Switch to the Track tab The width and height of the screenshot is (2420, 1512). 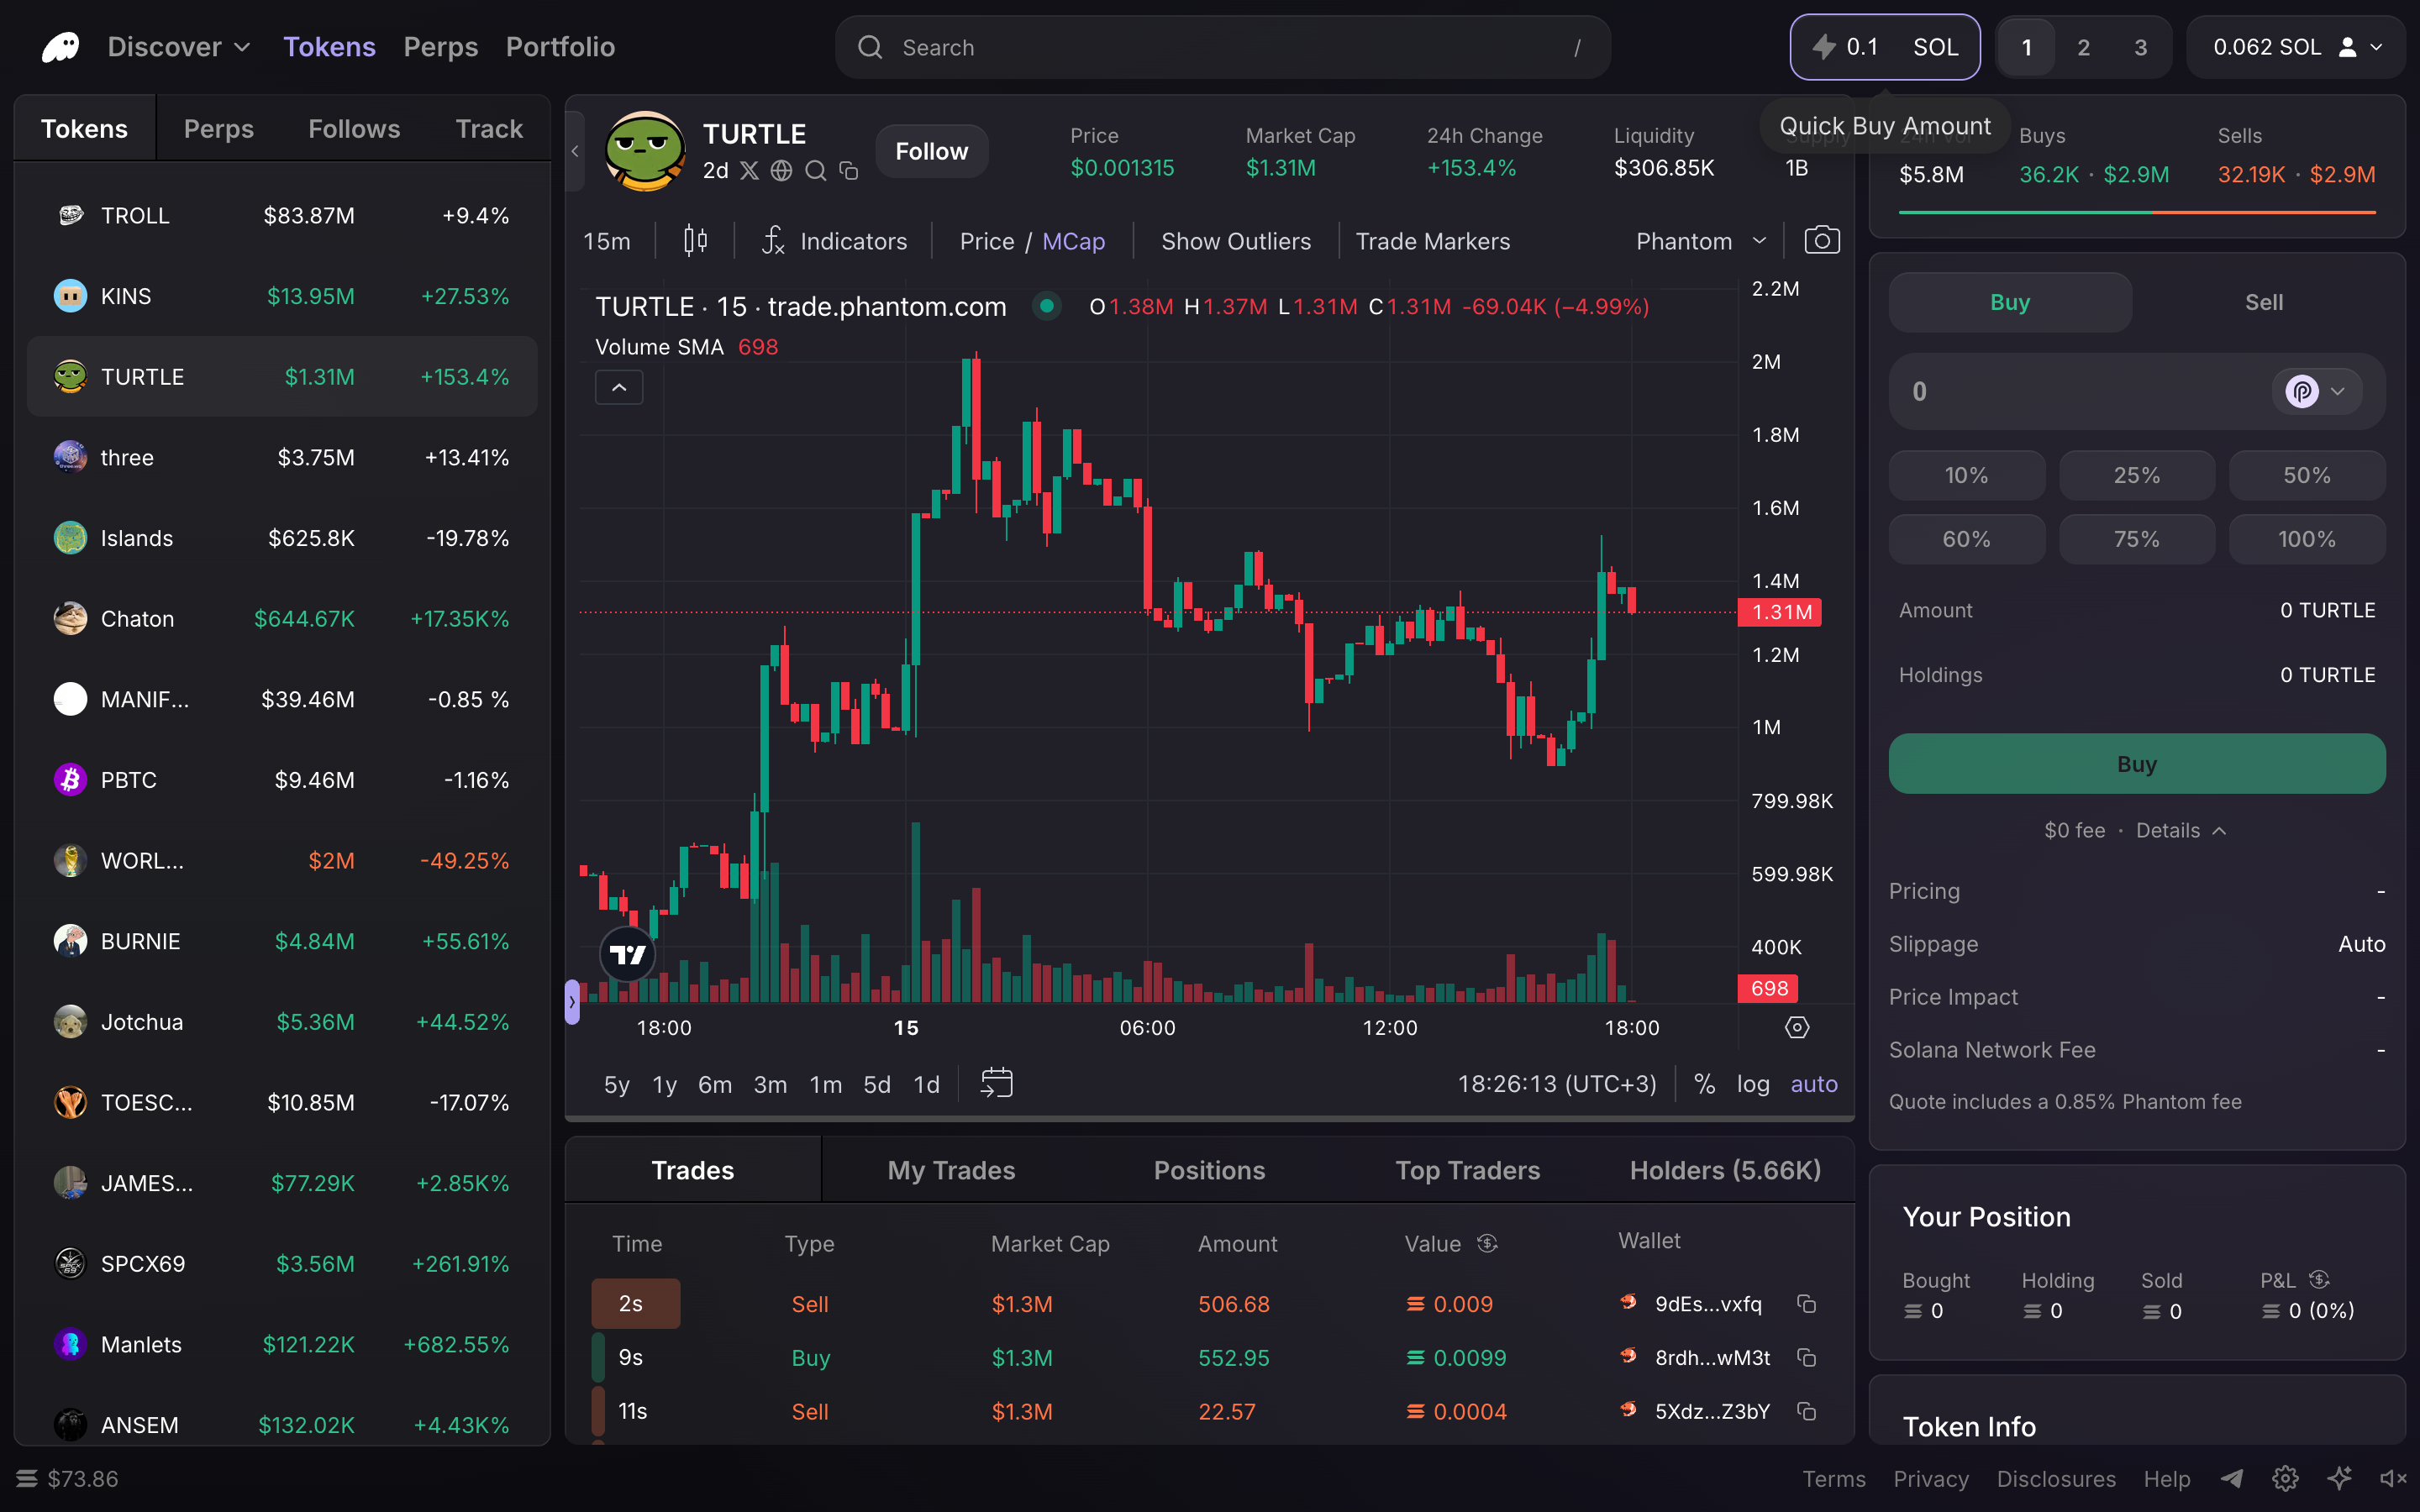coord(489,129)
